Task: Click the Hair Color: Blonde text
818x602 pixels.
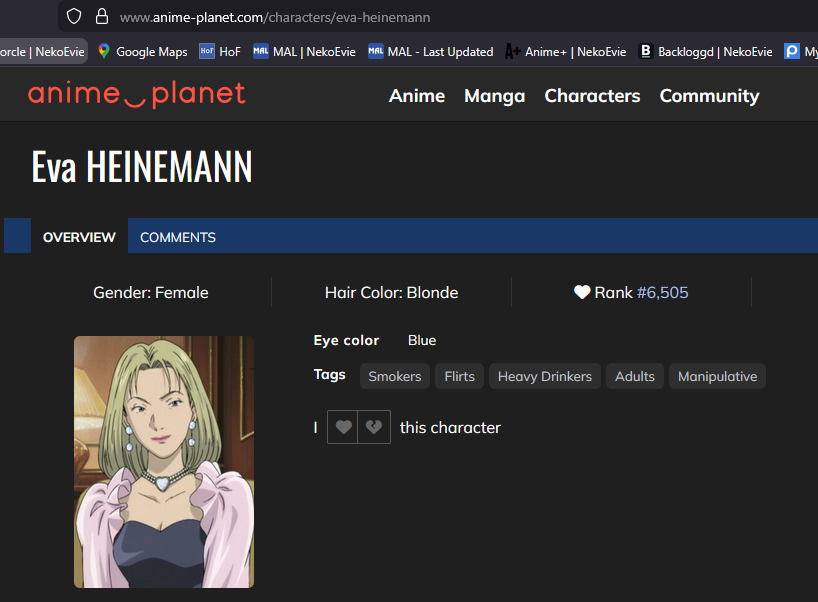Action: click(x=391, y=293)
